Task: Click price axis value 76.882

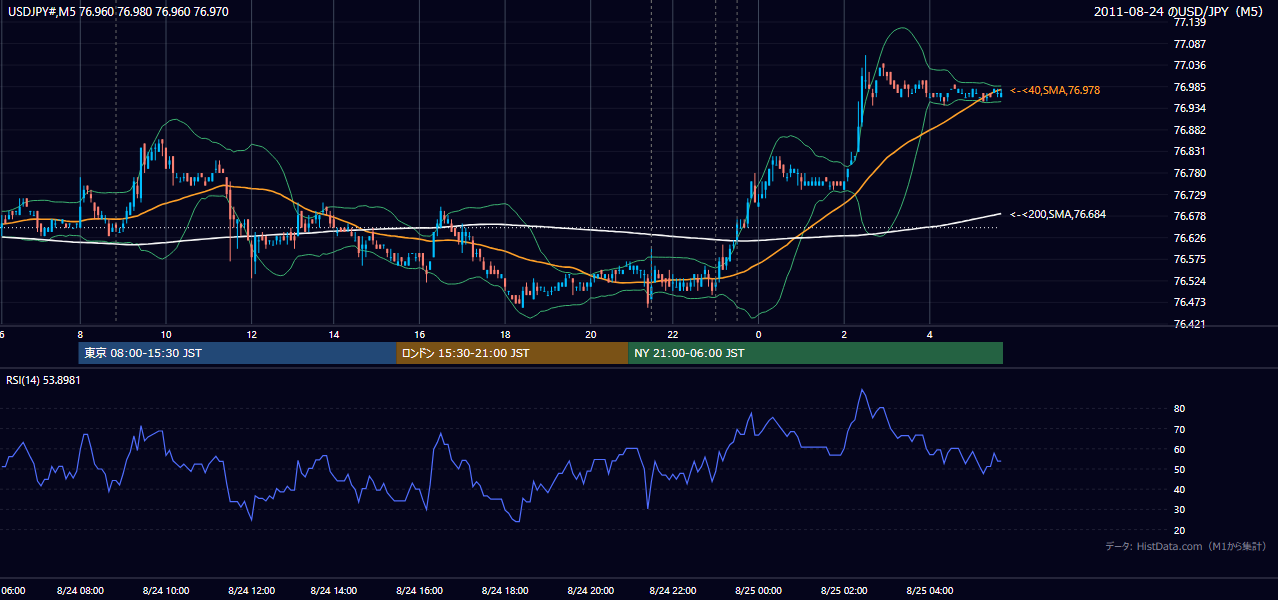Action: pyautogui.click(x=1189, y=130)
